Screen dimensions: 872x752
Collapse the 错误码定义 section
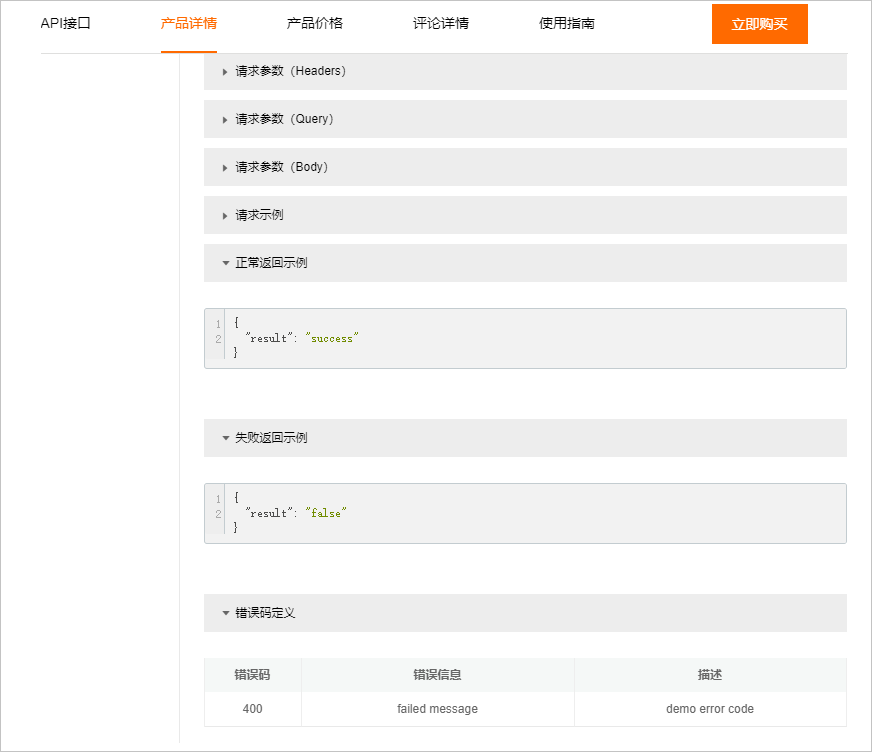(x=525, y=613)
